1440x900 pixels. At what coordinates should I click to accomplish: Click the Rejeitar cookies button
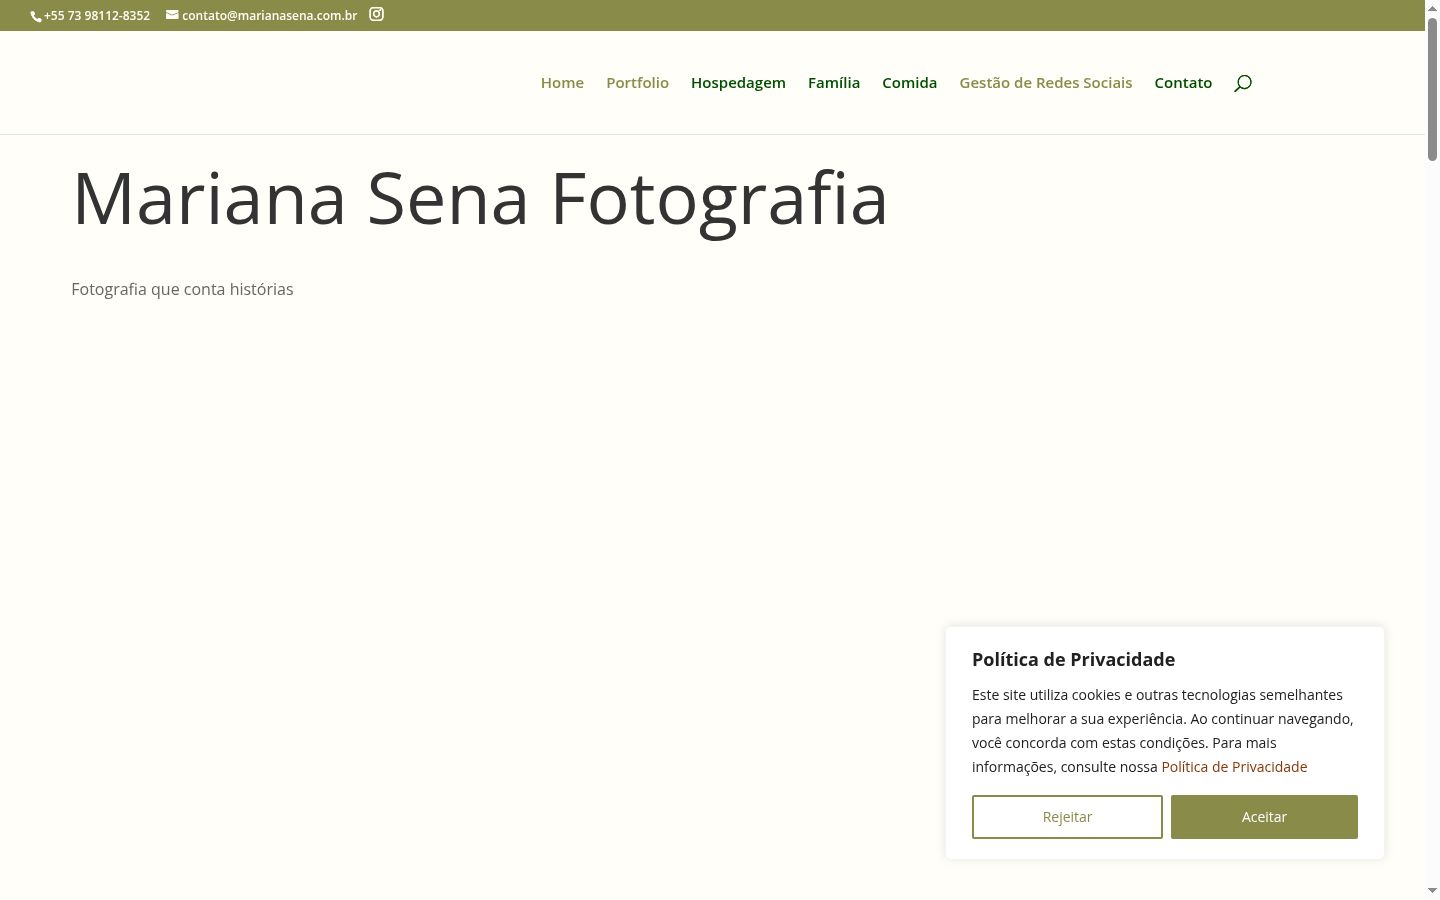pos(1067,817)
